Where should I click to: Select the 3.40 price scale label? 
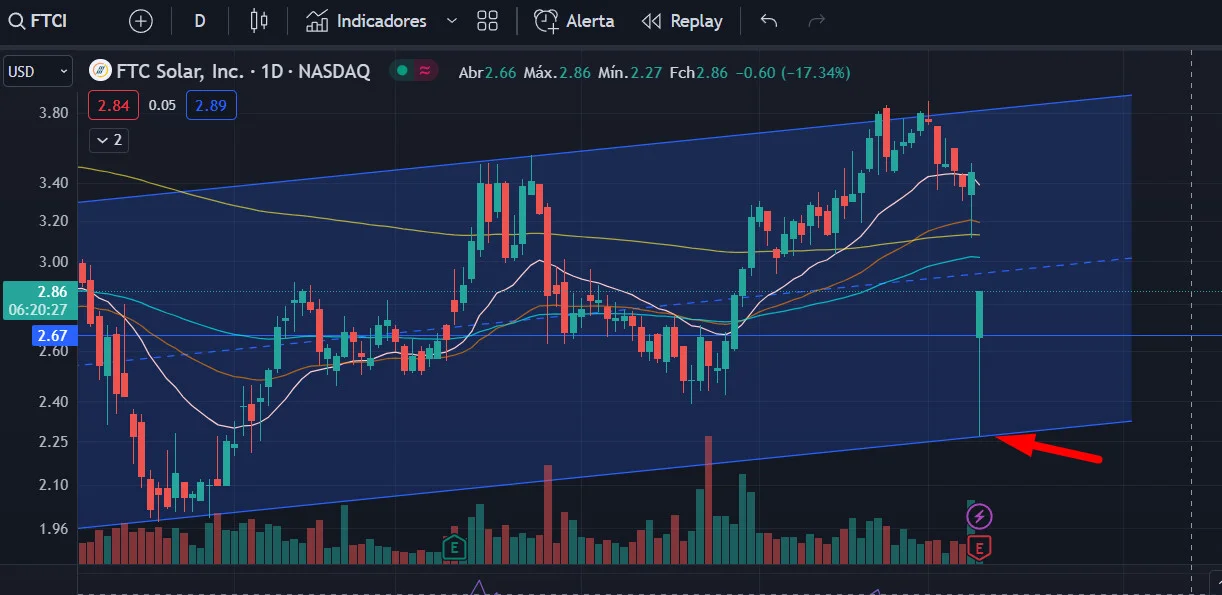pos(53,182)
